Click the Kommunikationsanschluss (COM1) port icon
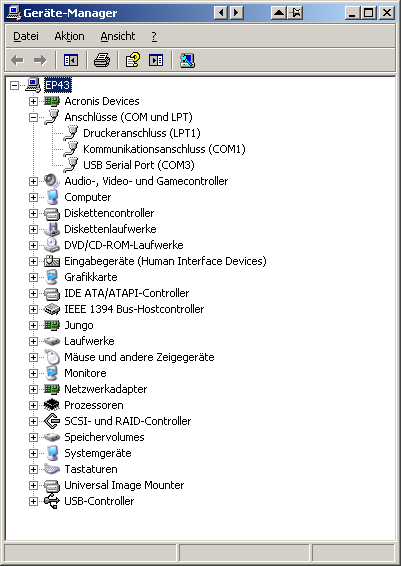The width and height of the screenshot is (401, 566). (70, 149)
